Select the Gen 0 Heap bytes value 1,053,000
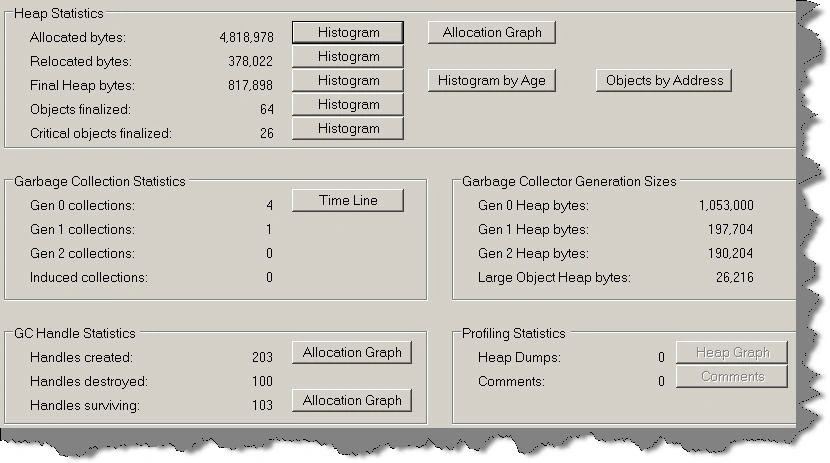830x463 pixels. pyautogui.click(x=726, y=205)
